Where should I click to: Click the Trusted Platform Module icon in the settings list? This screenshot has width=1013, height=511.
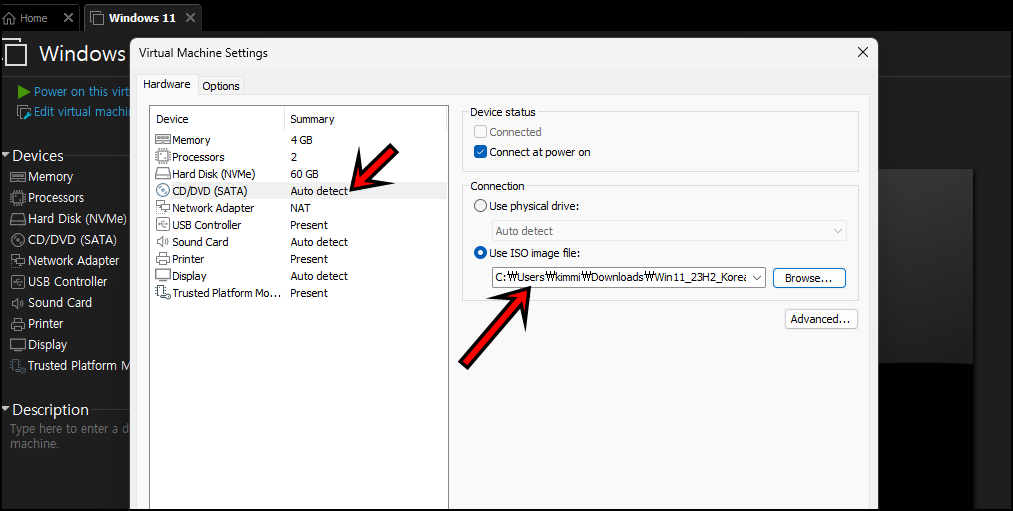(163, 293)
